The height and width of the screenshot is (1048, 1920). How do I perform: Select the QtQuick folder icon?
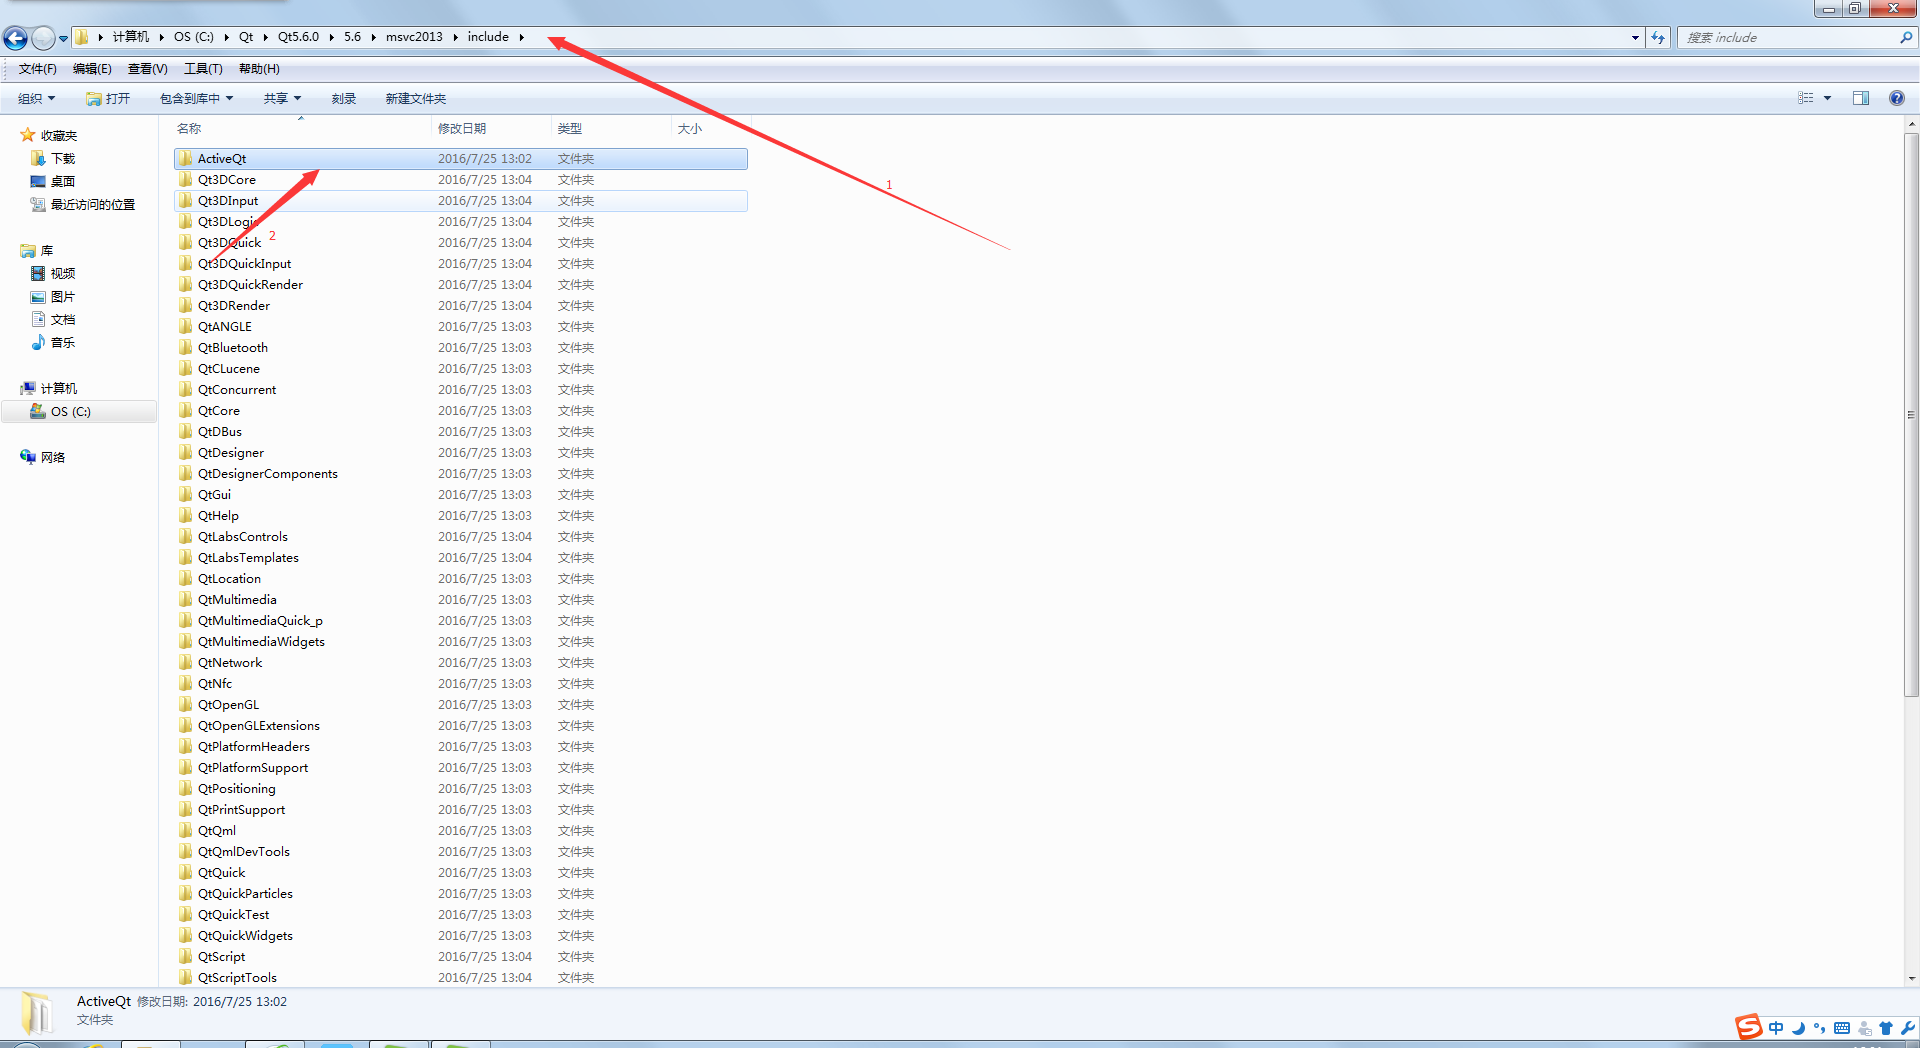186,872
